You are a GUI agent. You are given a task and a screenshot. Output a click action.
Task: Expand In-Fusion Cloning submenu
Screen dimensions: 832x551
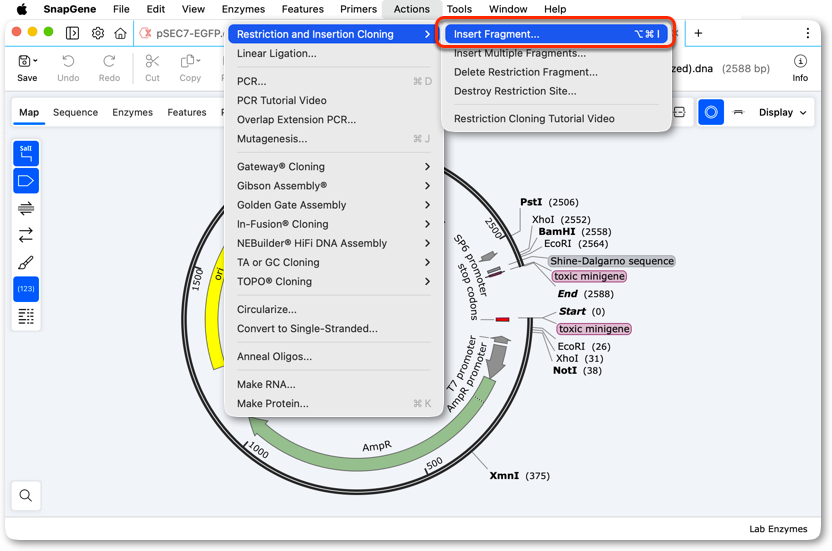tap(333, 224)
